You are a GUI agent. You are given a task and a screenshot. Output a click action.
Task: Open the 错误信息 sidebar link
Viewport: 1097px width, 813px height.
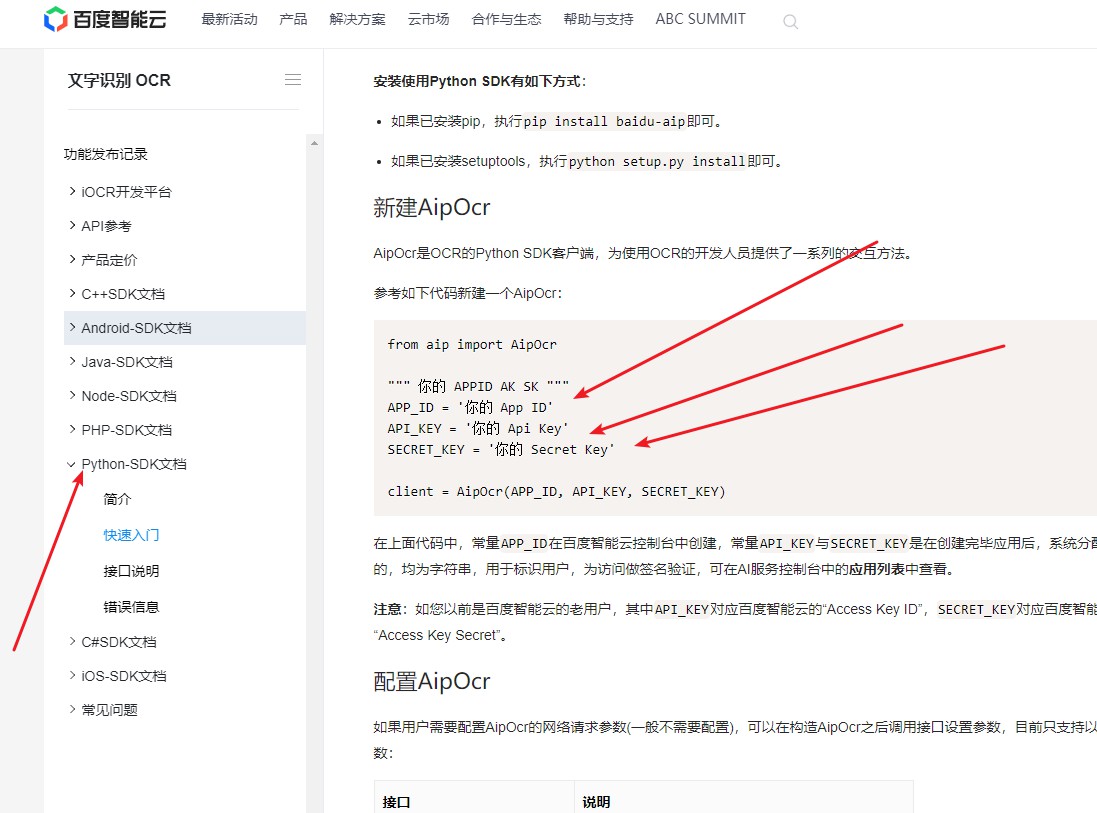[x=132, y=607]
